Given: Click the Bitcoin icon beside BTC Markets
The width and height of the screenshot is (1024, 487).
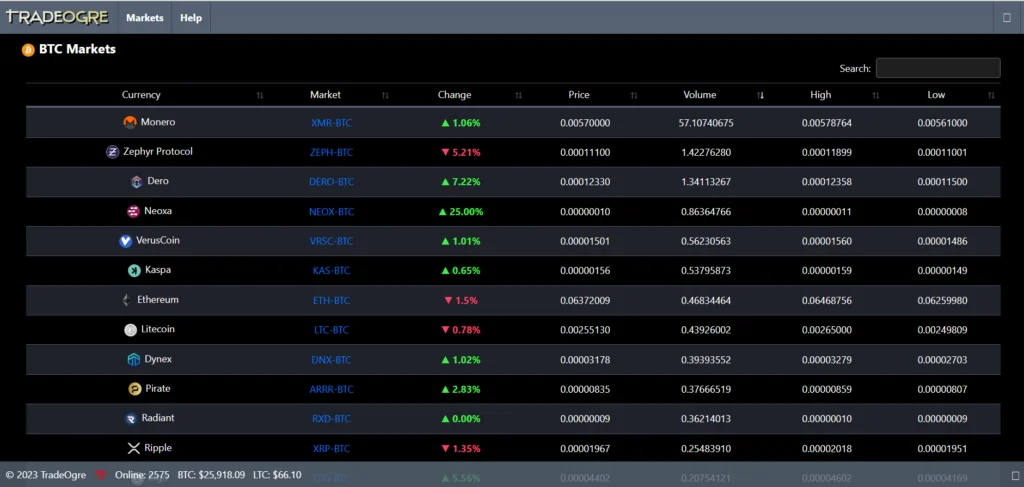Looking at the screenshot, I should [28, 50].
